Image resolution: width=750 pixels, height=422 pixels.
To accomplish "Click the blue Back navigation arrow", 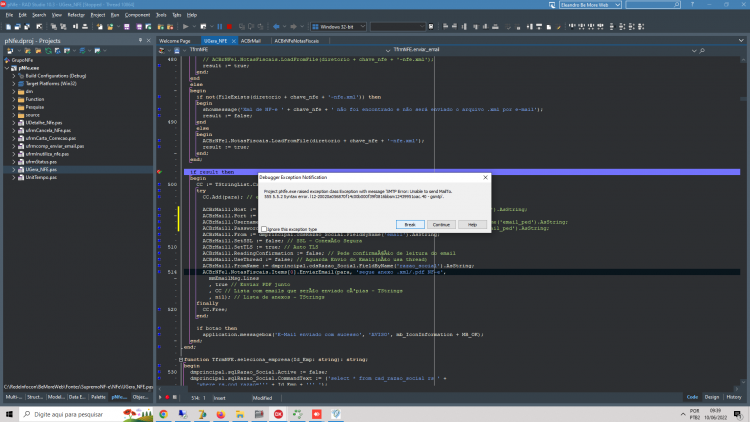I will (276, 27).
